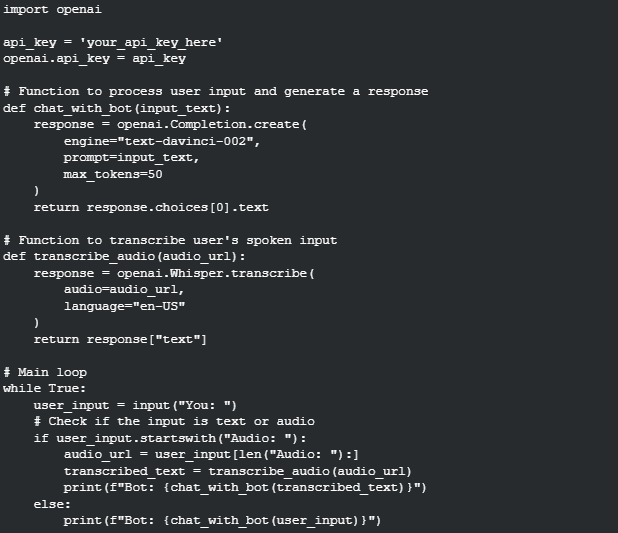618x533 pixels.
Task: Click the final print user_input line
Action: 222,521
